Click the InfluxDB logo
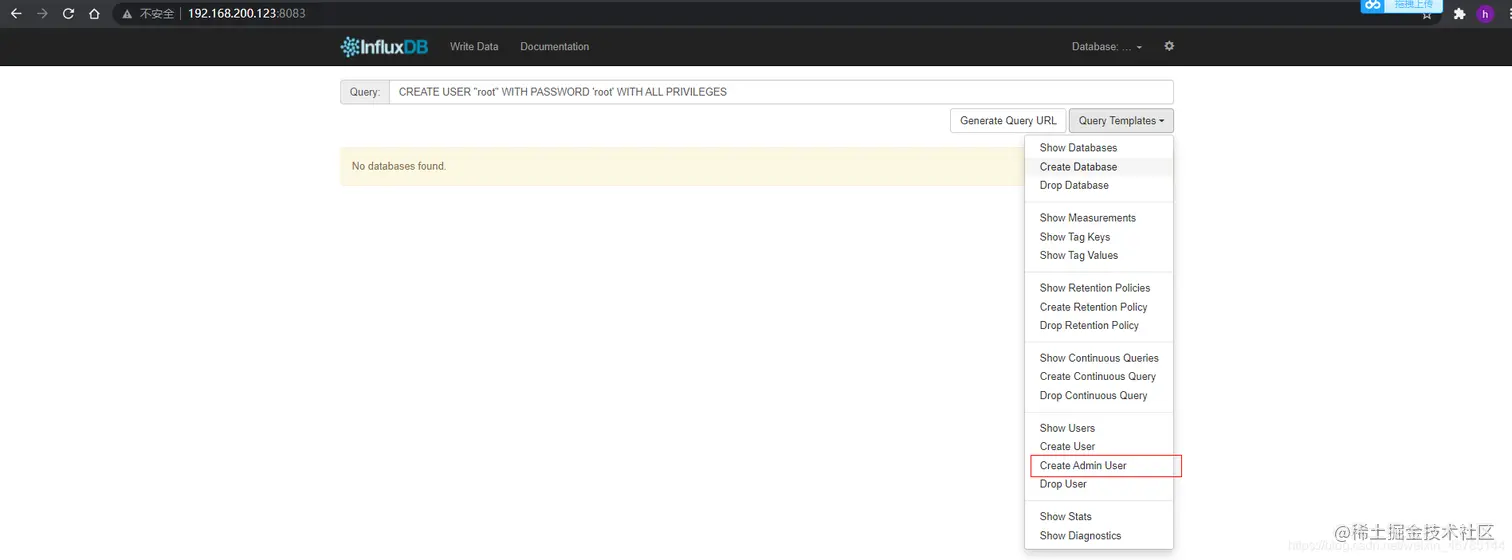Screen dimensions: 1512x560 point(384,46)
